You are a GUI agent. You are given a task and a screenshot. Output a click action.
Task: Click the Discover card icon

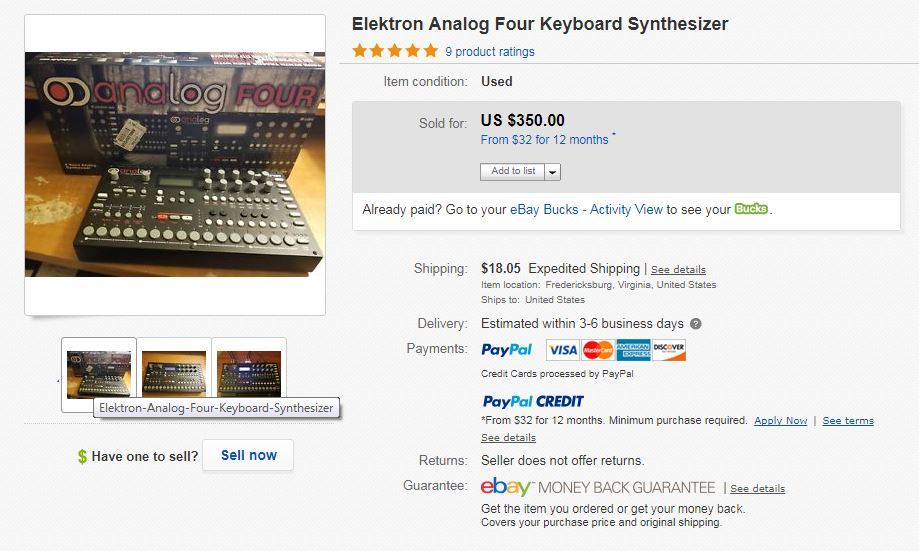pos(669,350)
